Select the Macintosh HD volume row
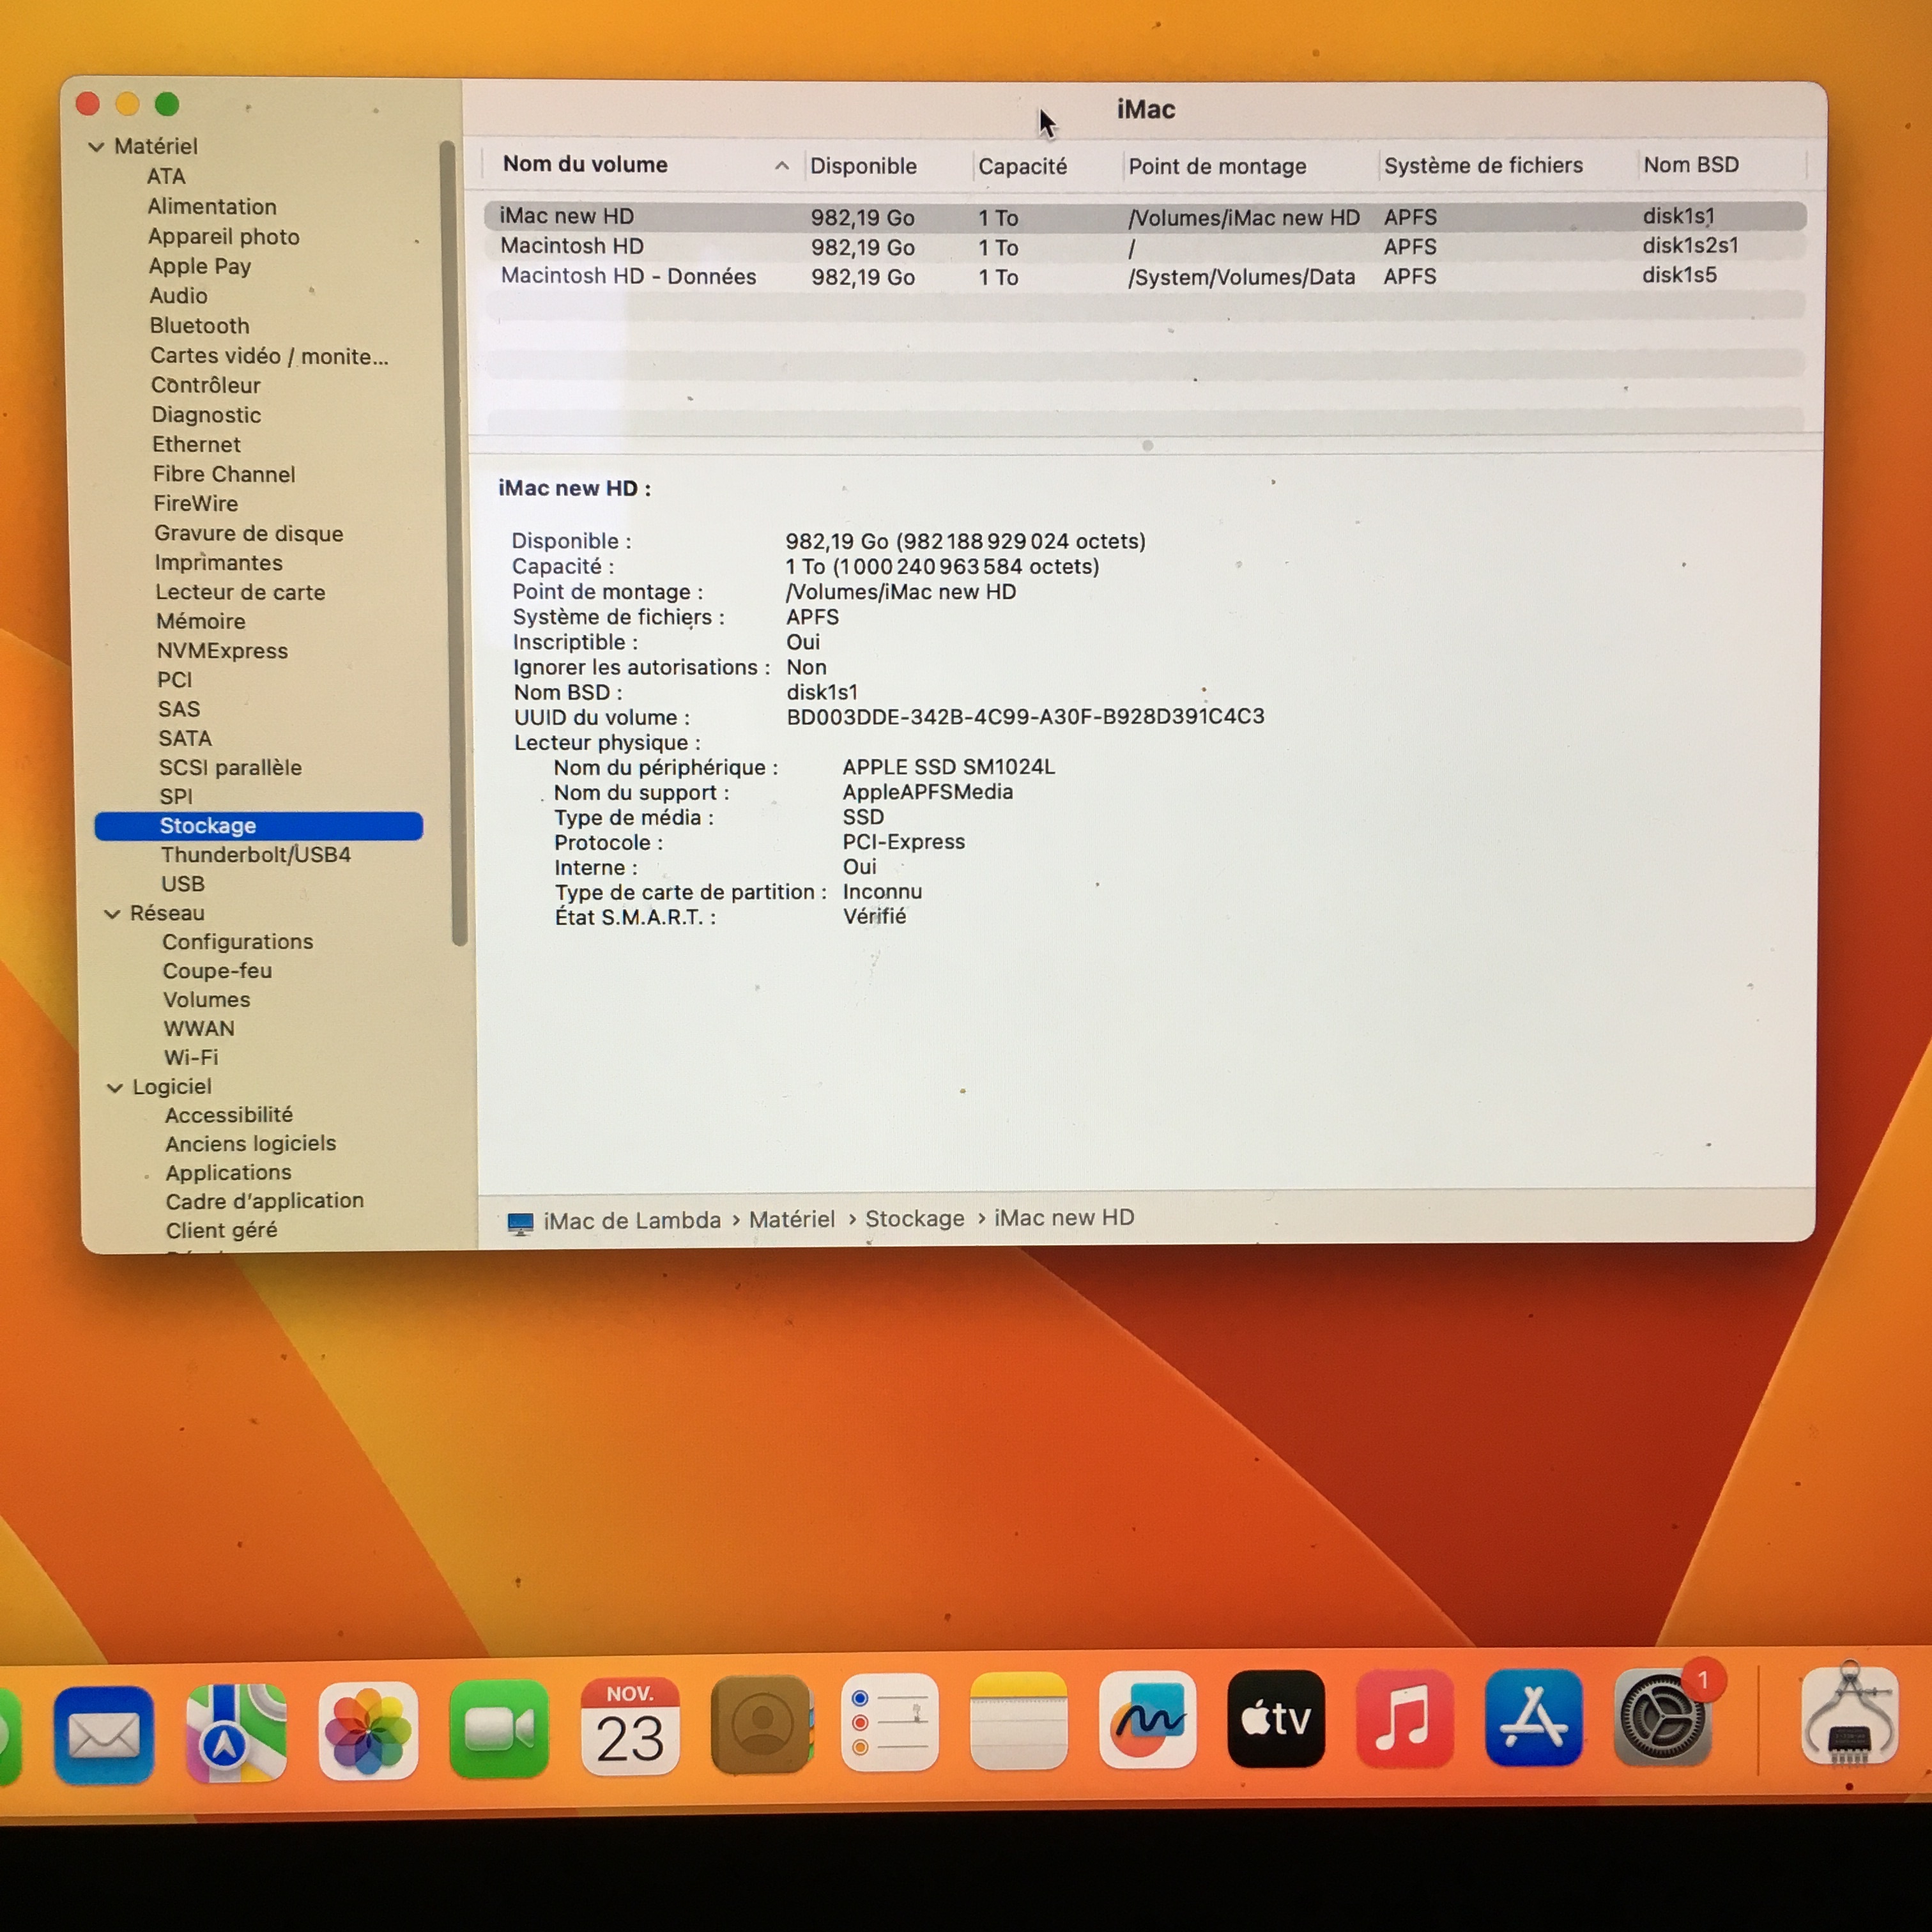This screenshot has height=1932, width=1932. [1145, 247]
